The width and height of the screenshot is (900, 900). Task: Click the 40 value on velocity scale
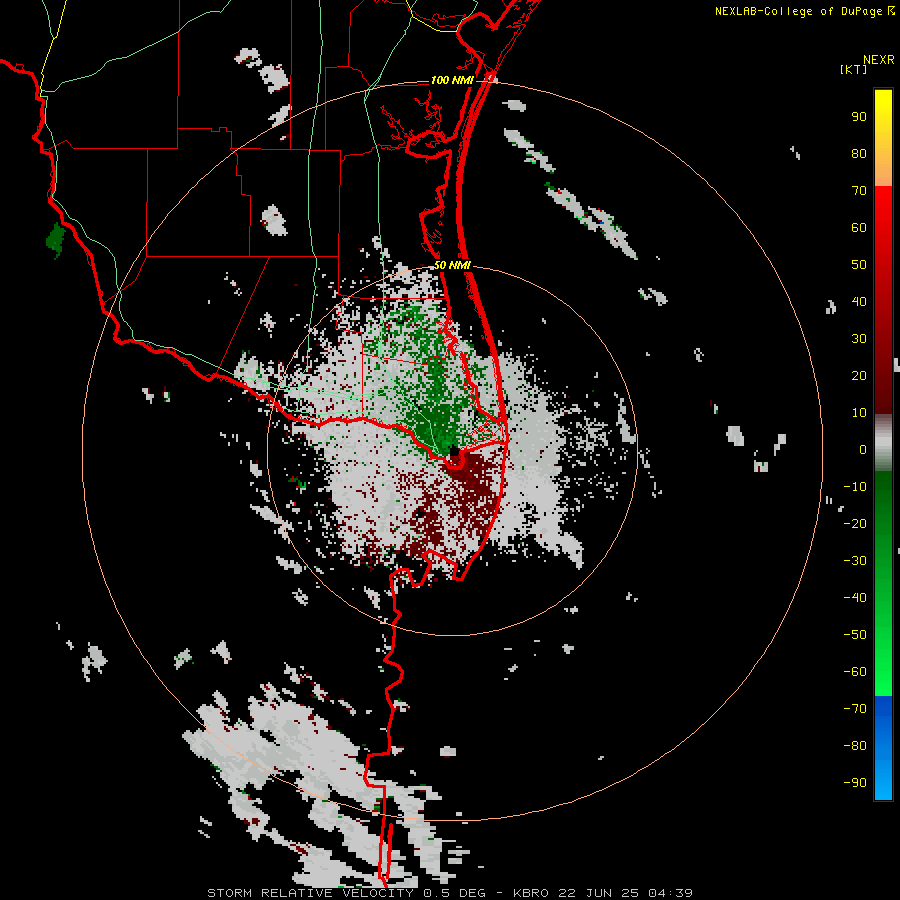[859, 302]
